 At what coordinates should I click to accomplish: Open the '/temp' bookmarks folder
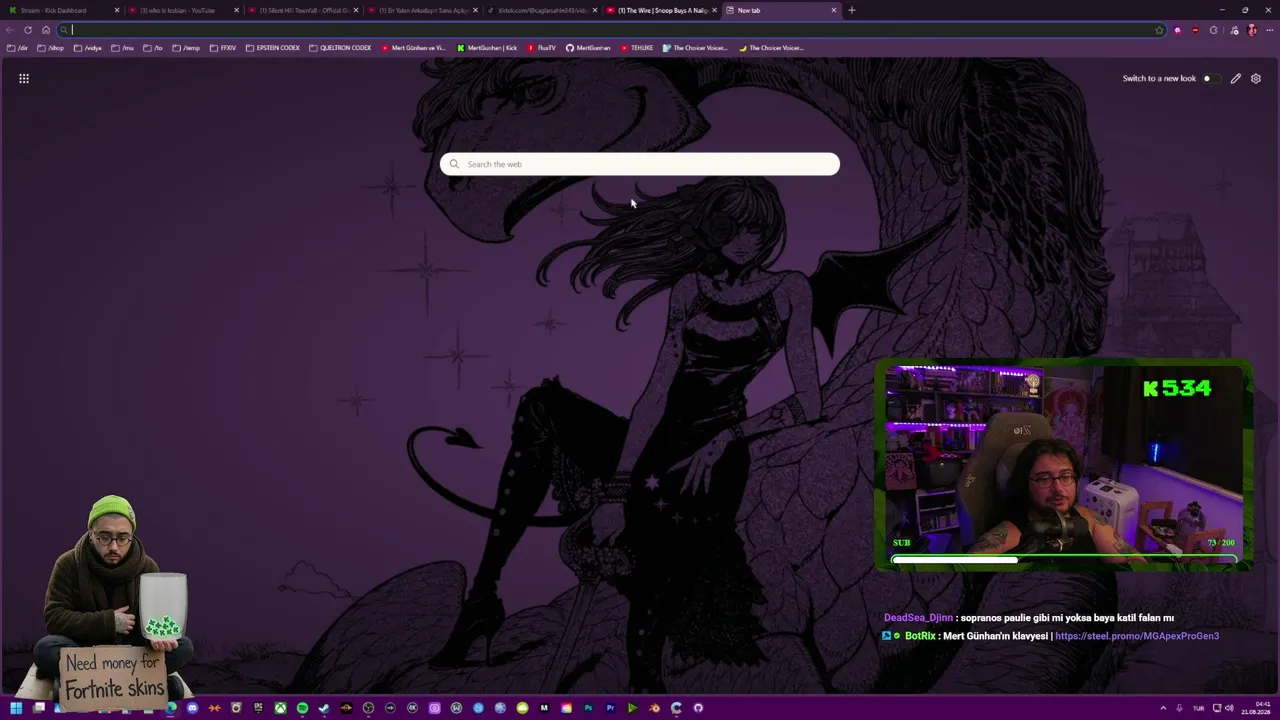(186, 48)
